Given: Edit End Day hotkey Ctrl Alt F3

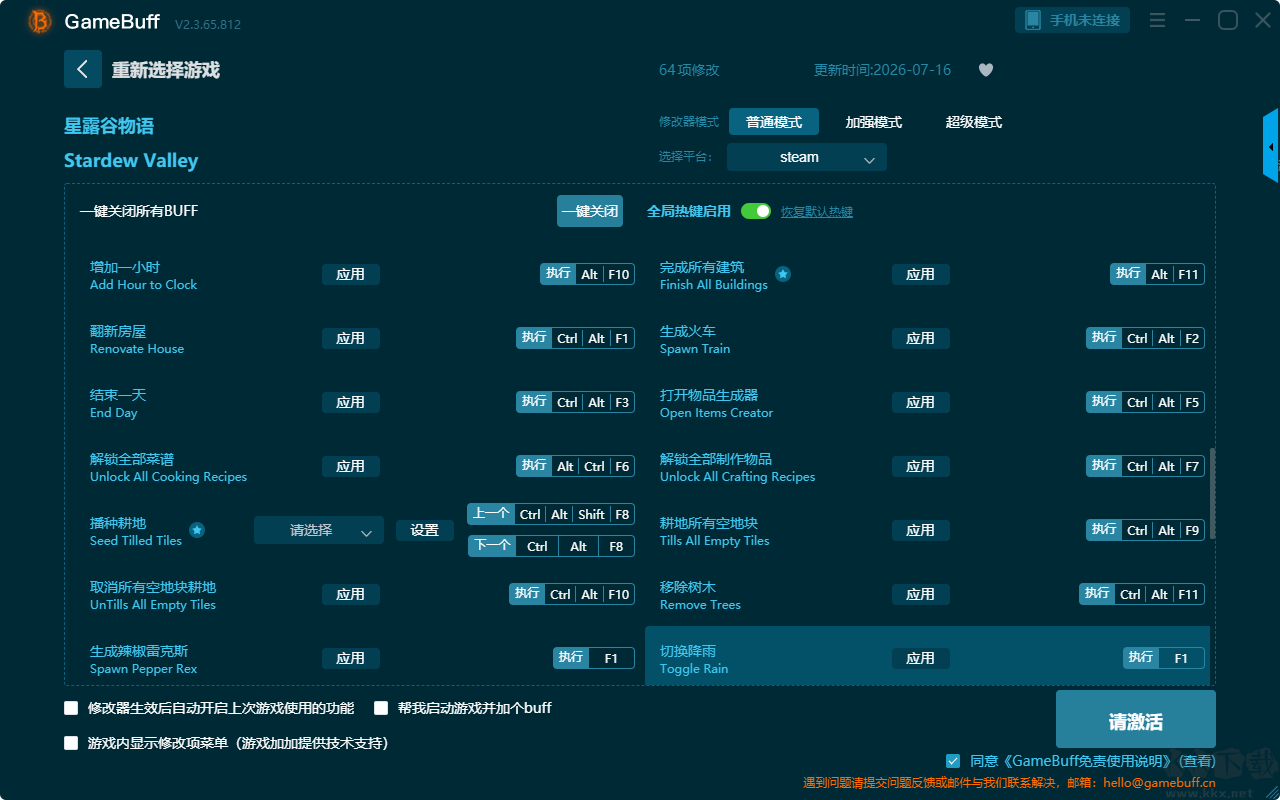Looking at the screenshot, I should coord(576,402).
